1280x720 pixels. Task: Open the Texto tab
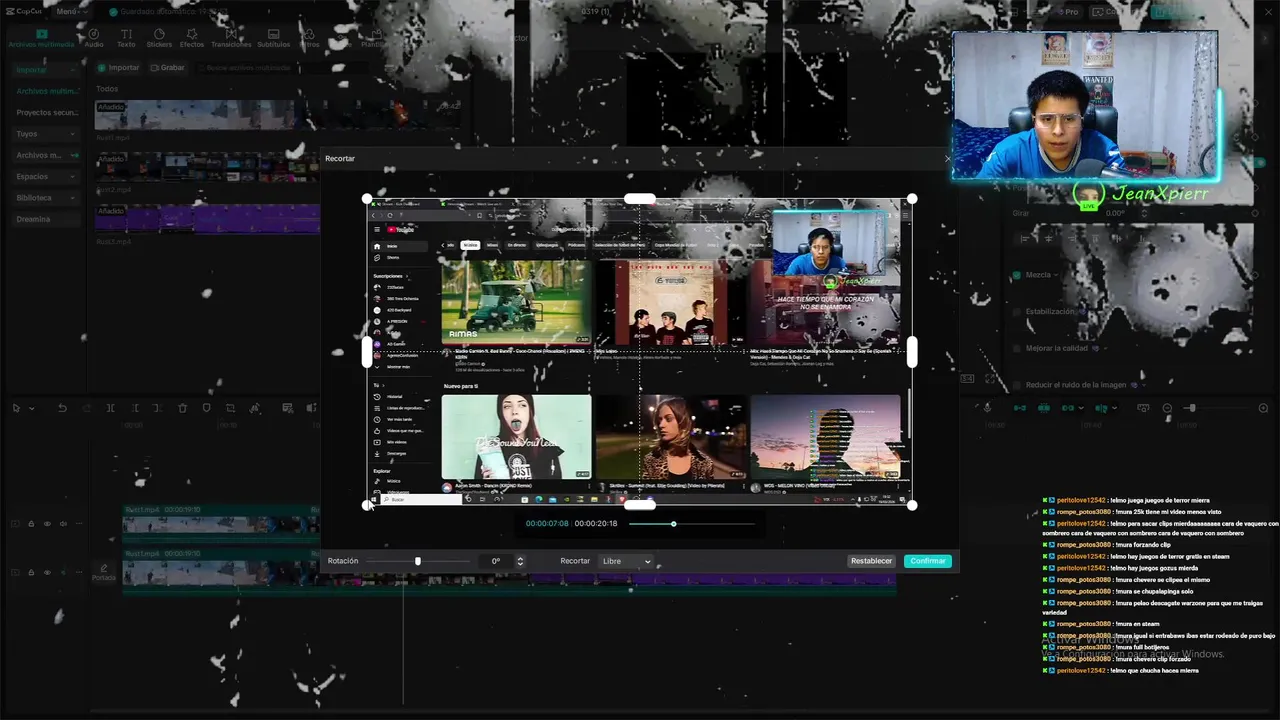pos(126,38)
